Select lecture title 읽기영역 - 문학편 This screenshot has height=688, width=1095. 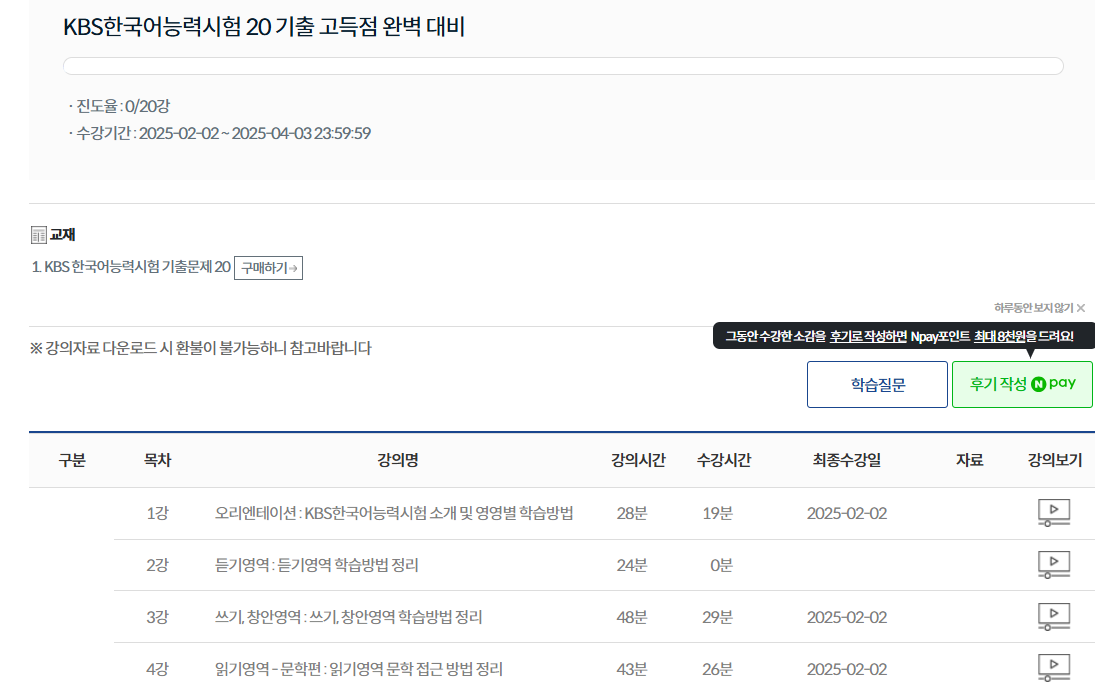(358, 668)
